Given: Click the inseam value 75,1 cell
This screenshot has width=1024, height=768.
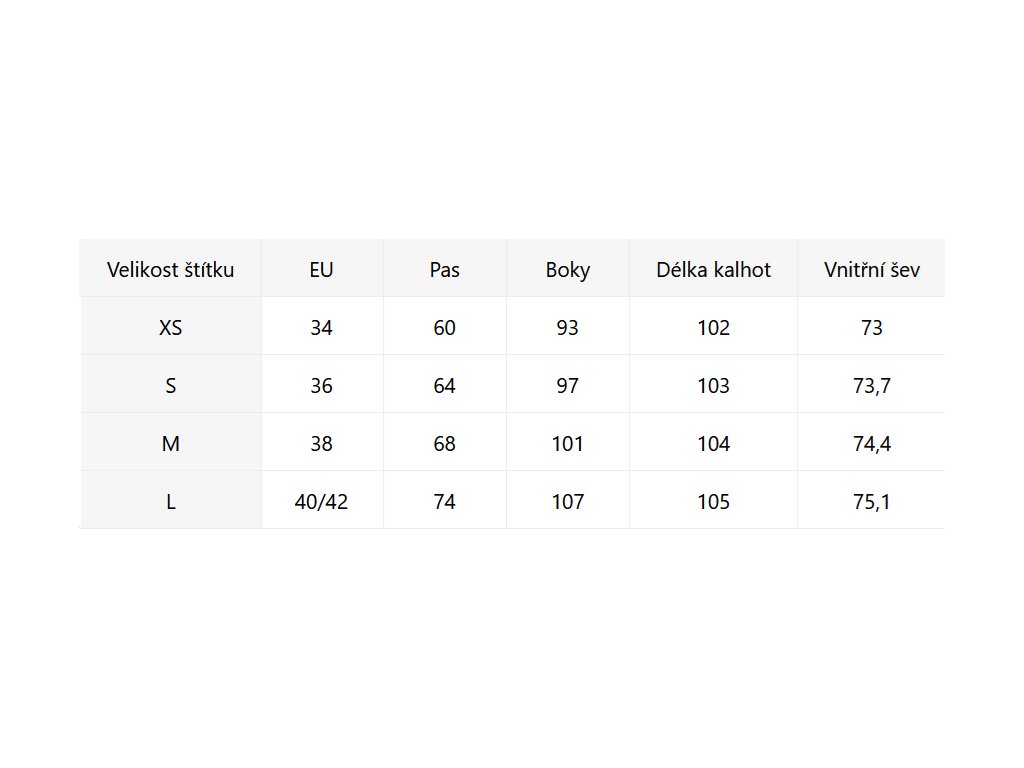Looking at the screenshot, I should click(871, 502).
